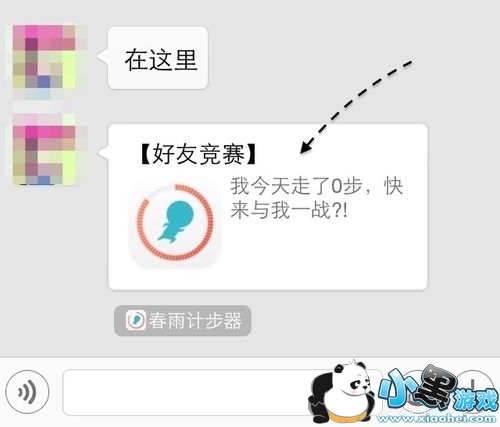Click the 小黑 logo characters

pyautogui.click(x=417, y=387)
